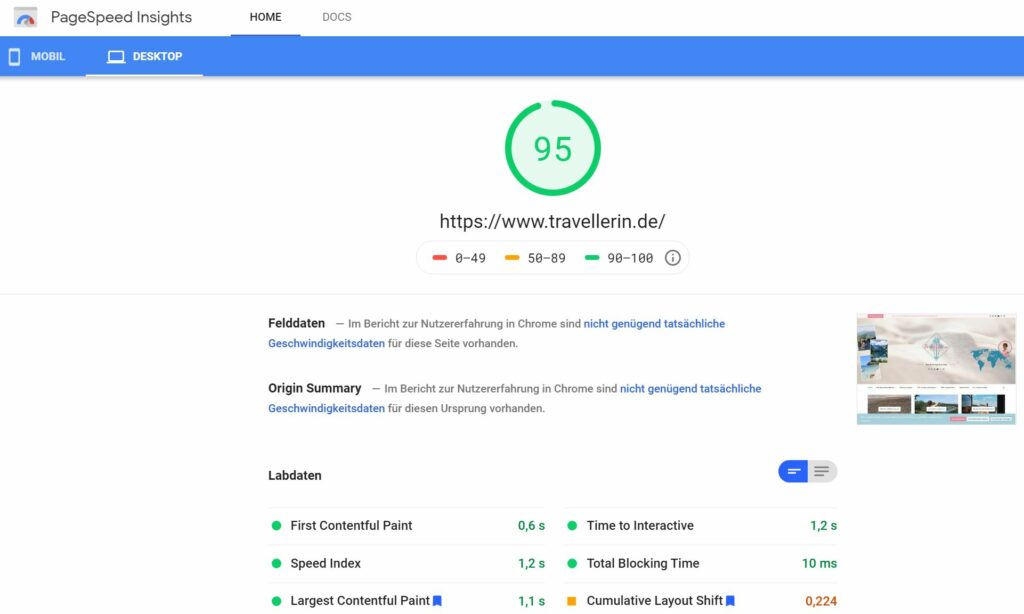Click the PageSpeed Insights logo icon
Screen dimensions: 1024x614
[x=25, y=17]
